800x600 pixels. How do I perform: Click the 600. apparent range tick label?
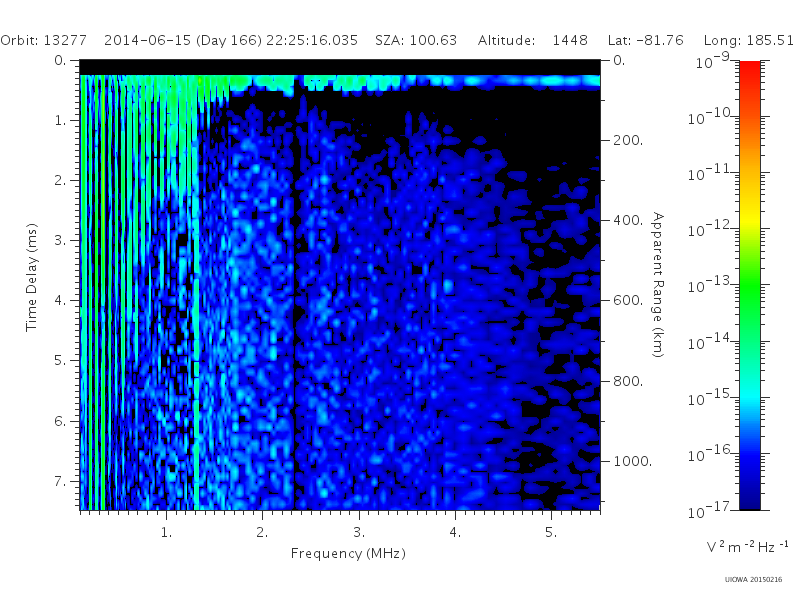pyautogui.click(x=628, y=301)
